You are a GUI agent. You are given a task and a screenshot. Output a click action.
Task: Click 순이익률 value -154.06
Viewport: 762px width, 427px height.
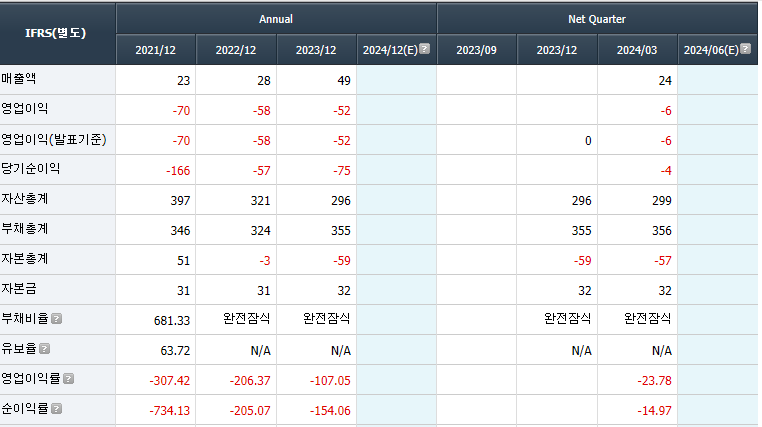pyautogui.click(x=330, y=411)
